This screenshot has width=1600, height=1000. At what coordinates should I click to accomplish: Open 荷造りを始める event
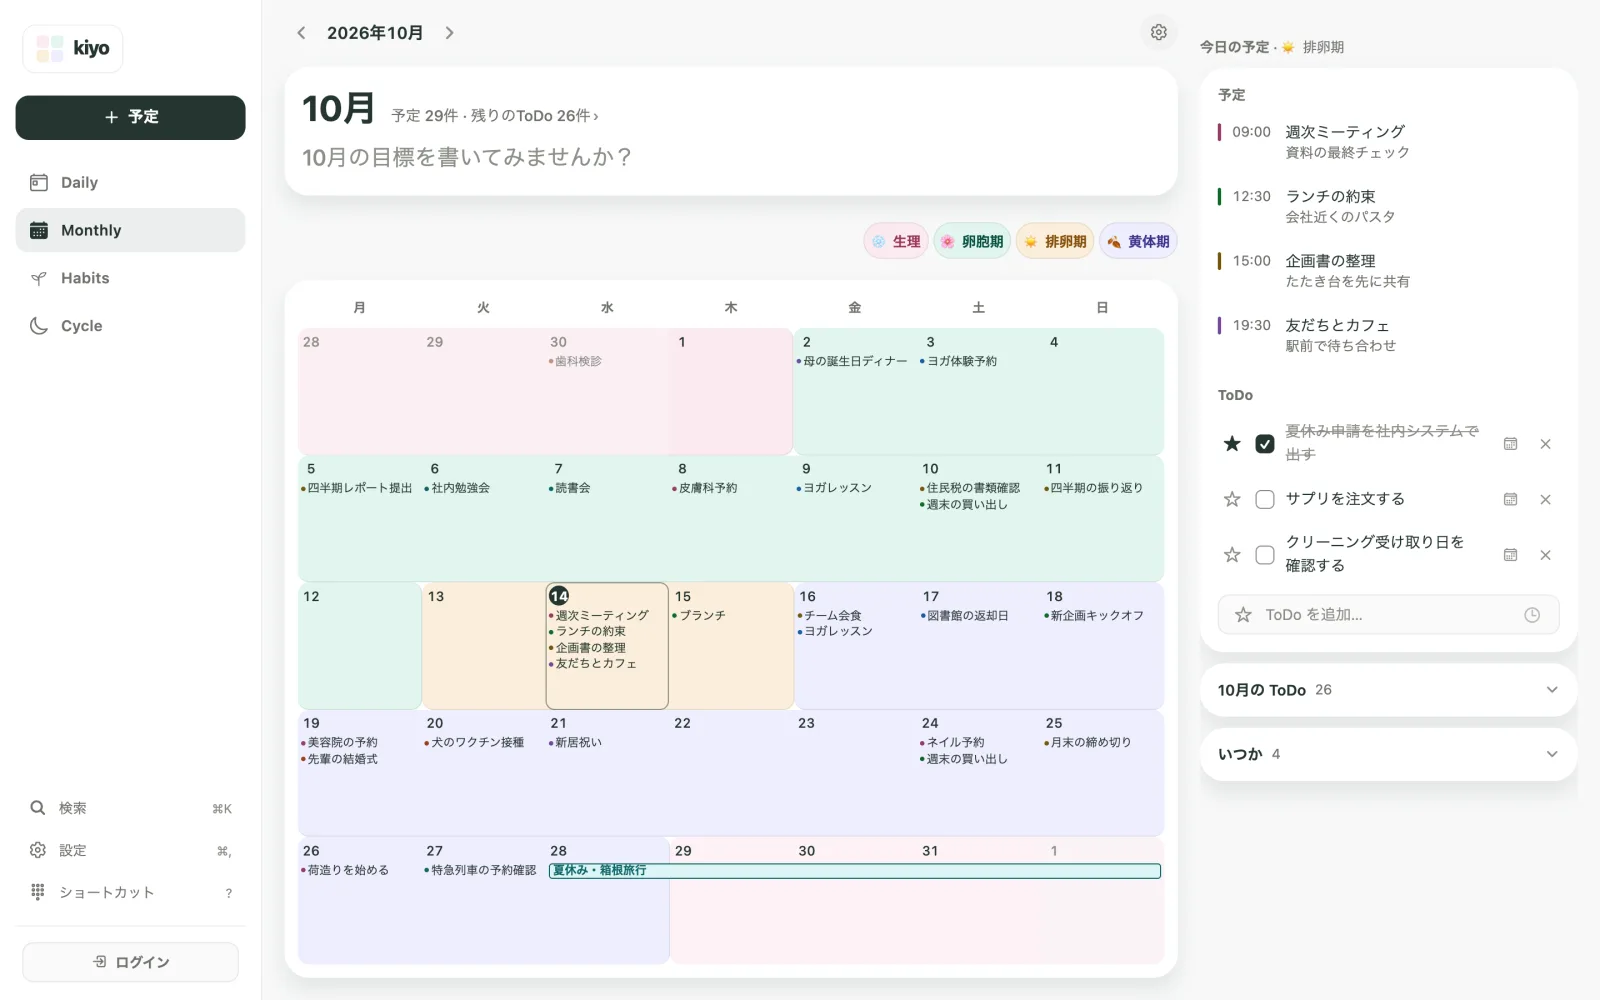coord(345,870)
